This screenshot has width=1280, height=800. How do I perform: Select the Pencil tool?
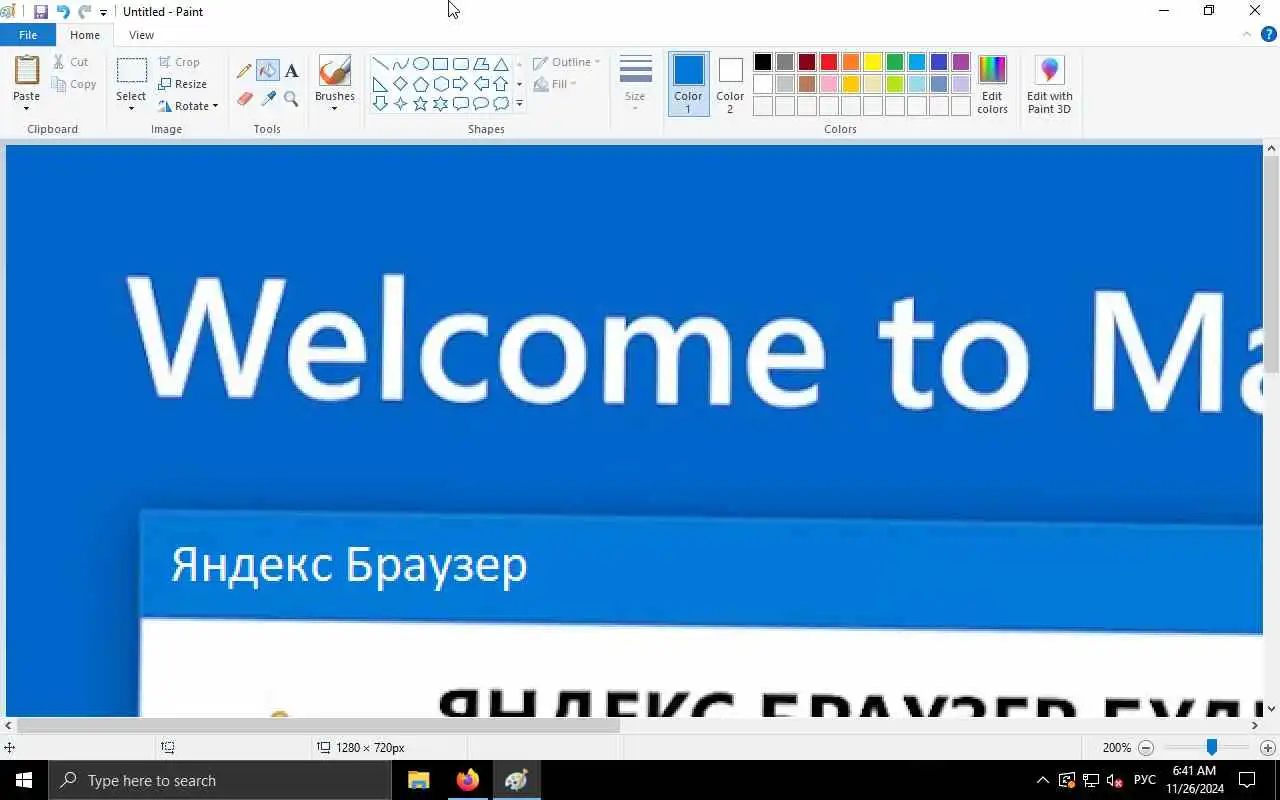[x=244, y=71]
